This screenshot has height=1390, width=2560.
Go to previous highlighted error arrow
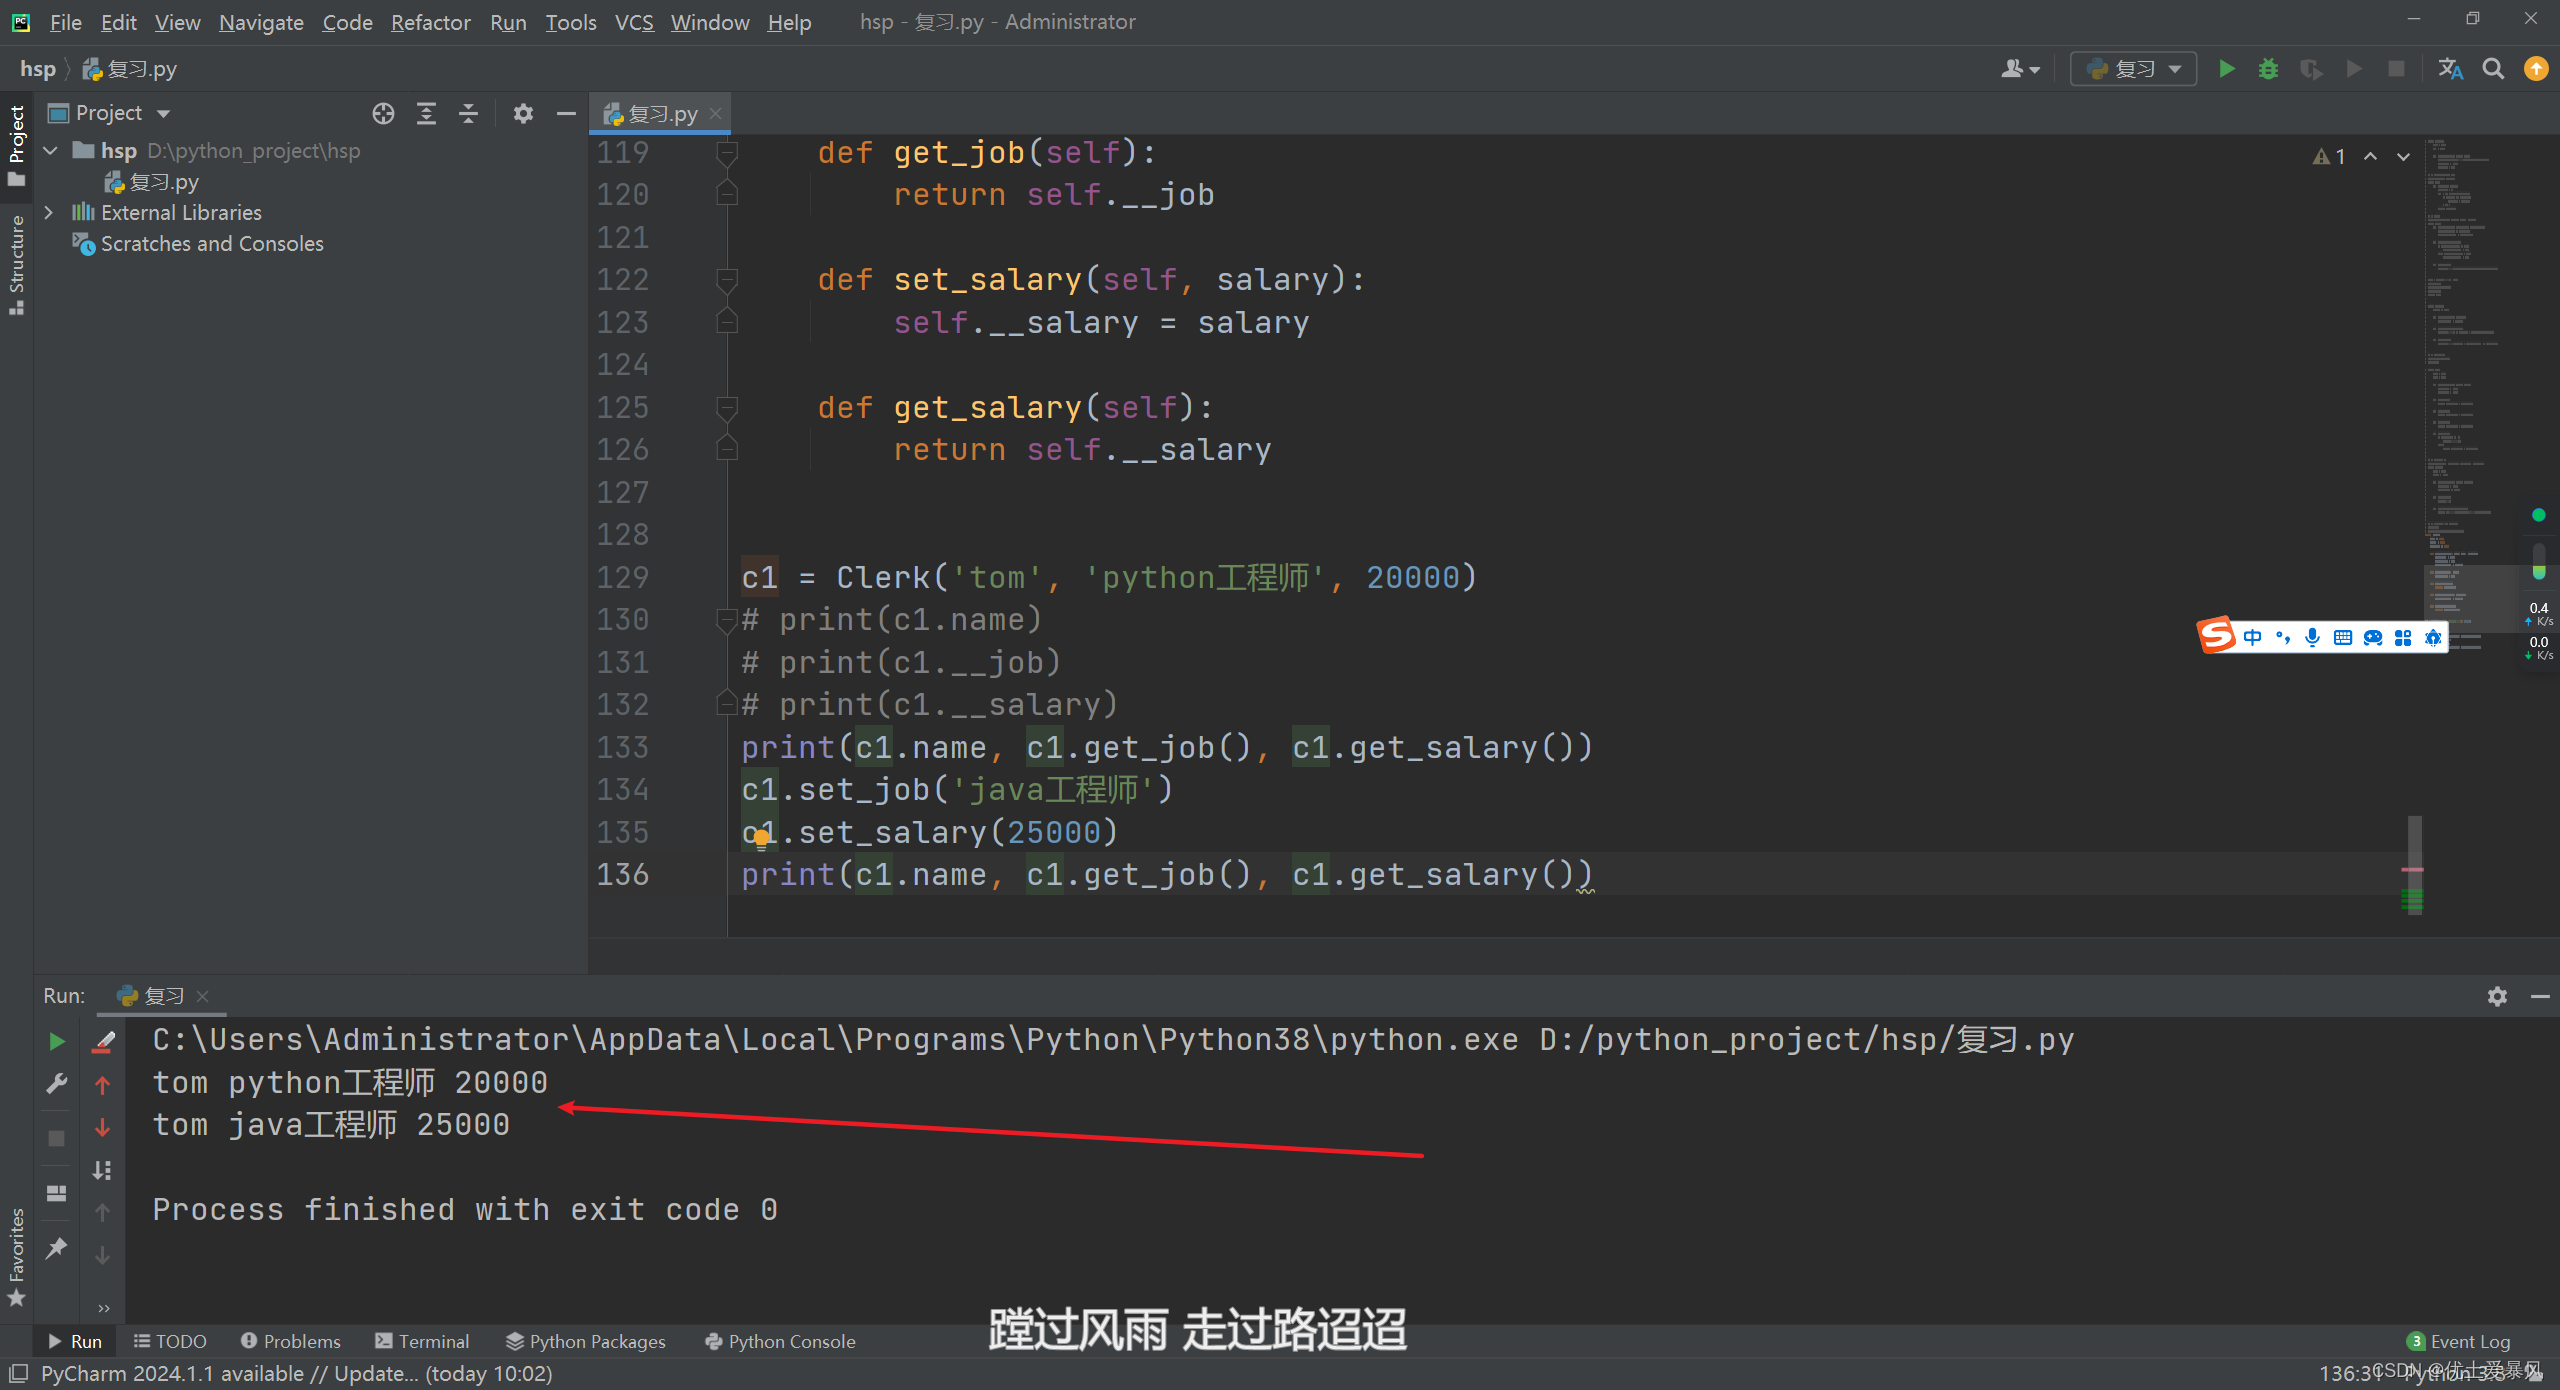pos(2371,157)
